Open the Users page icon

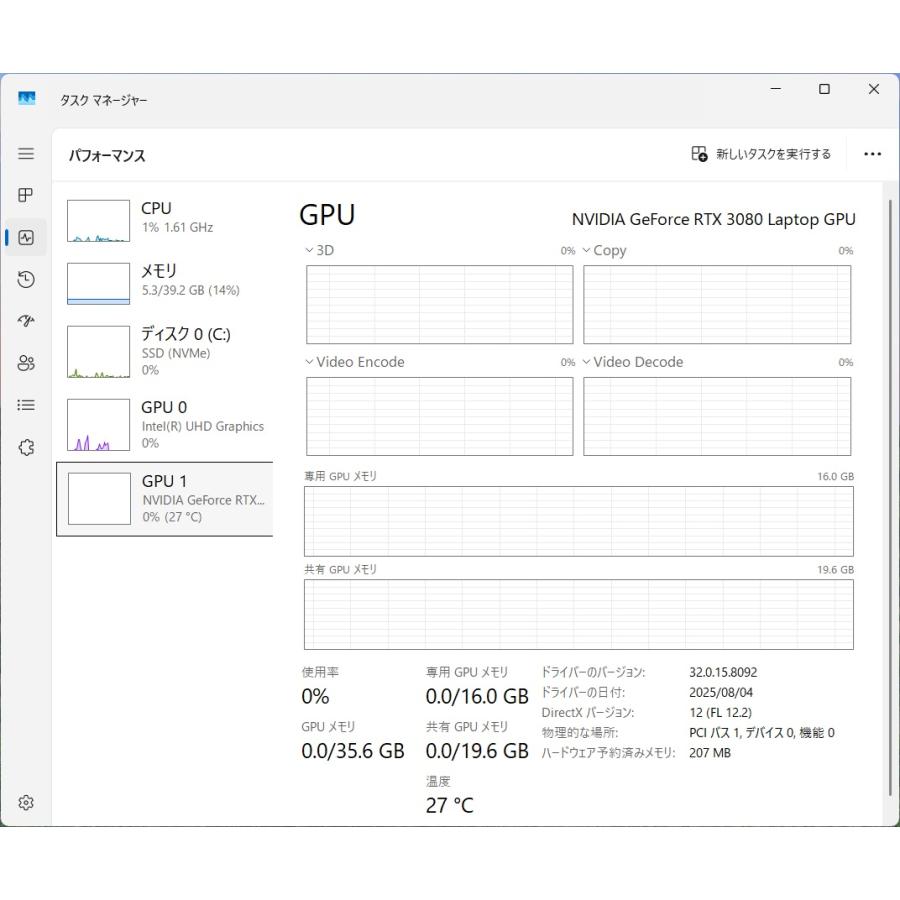[x=26, y=363]
